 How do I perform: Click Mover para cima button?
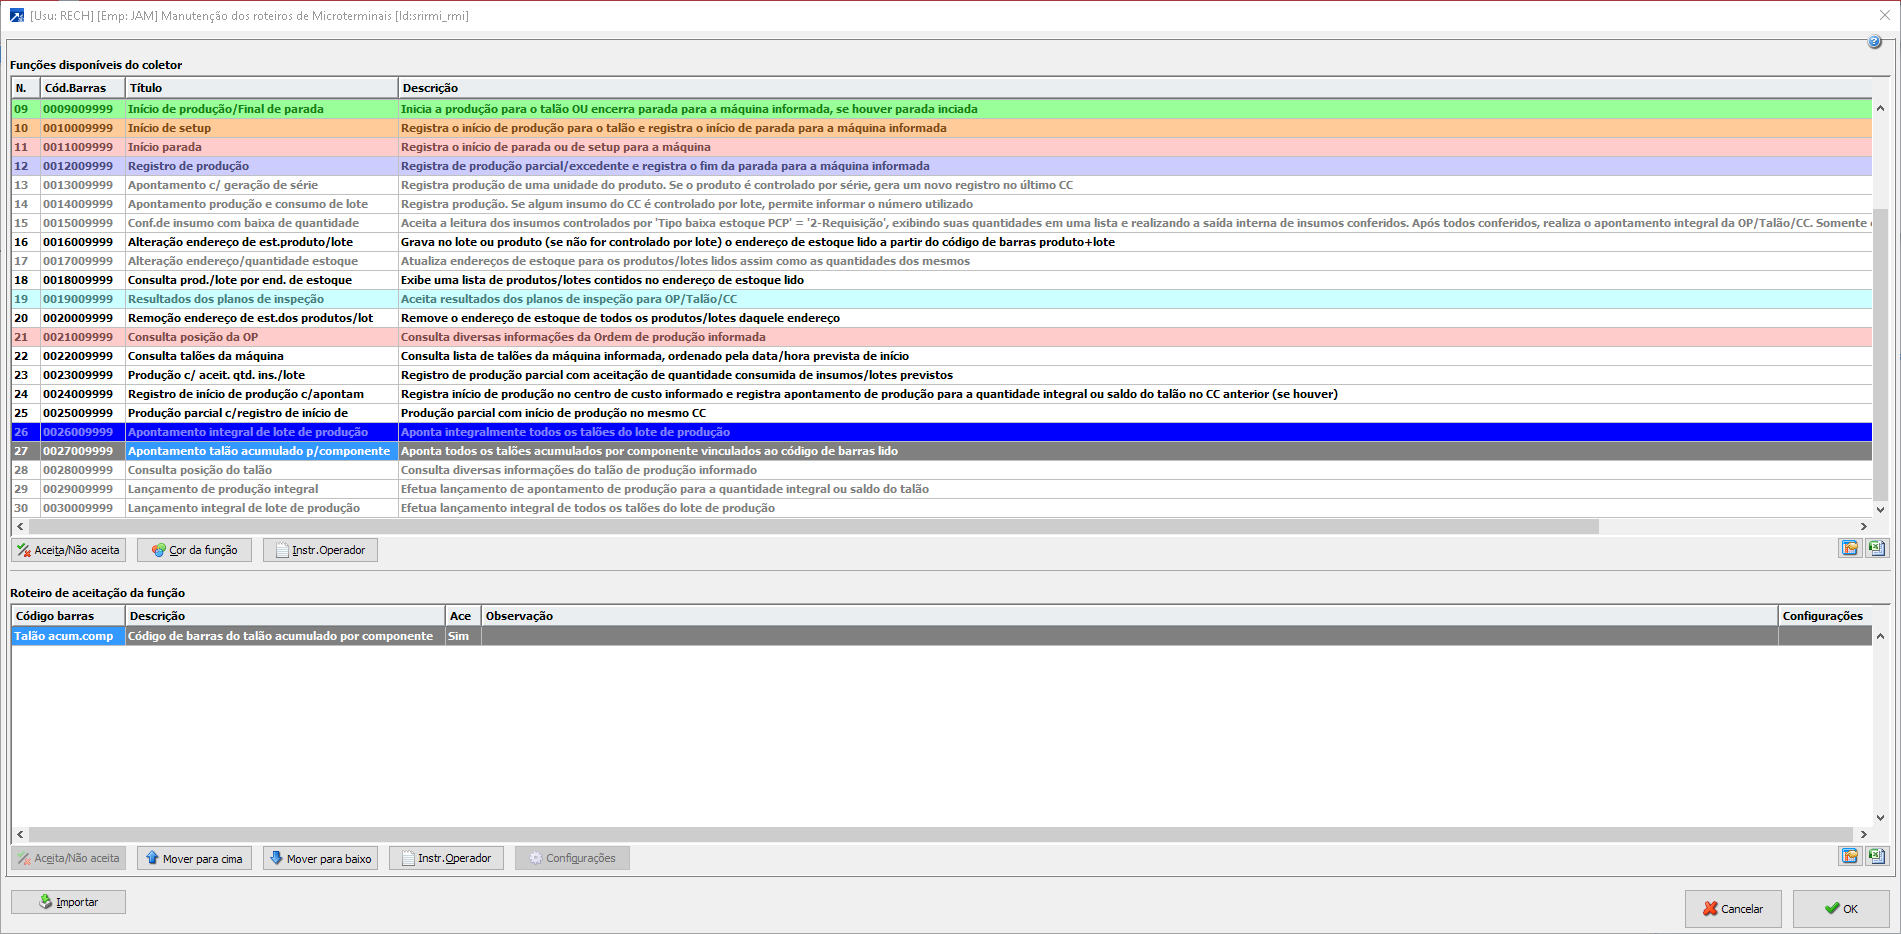[194, 858]
